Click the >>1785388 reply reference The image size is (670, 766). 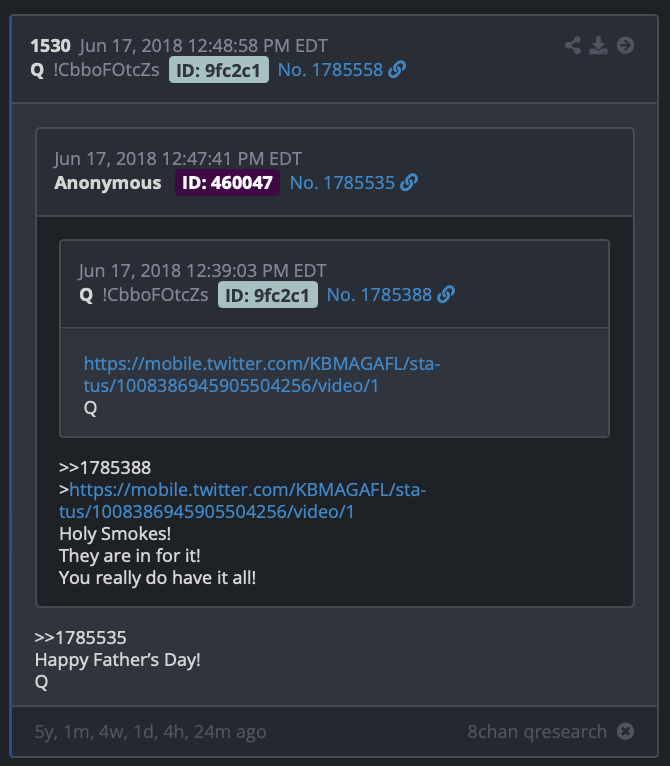[x=105, y=468]
